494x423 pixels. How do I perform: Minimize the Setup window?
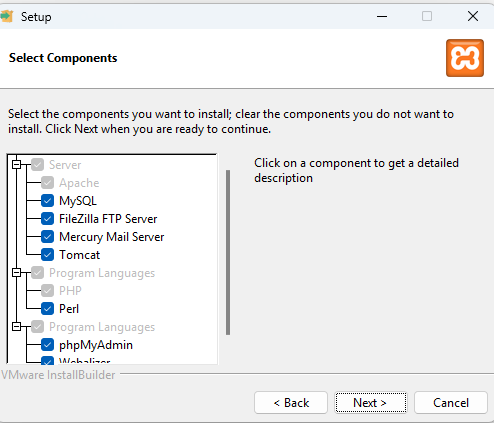[382, 16]
